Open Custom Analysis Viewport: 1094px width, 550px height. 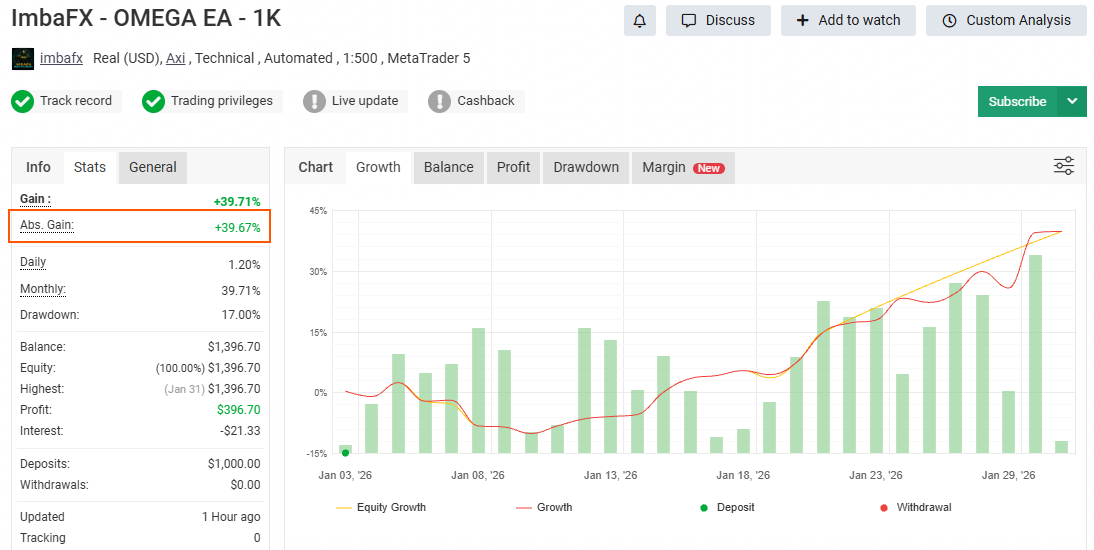click(1006, 21)
